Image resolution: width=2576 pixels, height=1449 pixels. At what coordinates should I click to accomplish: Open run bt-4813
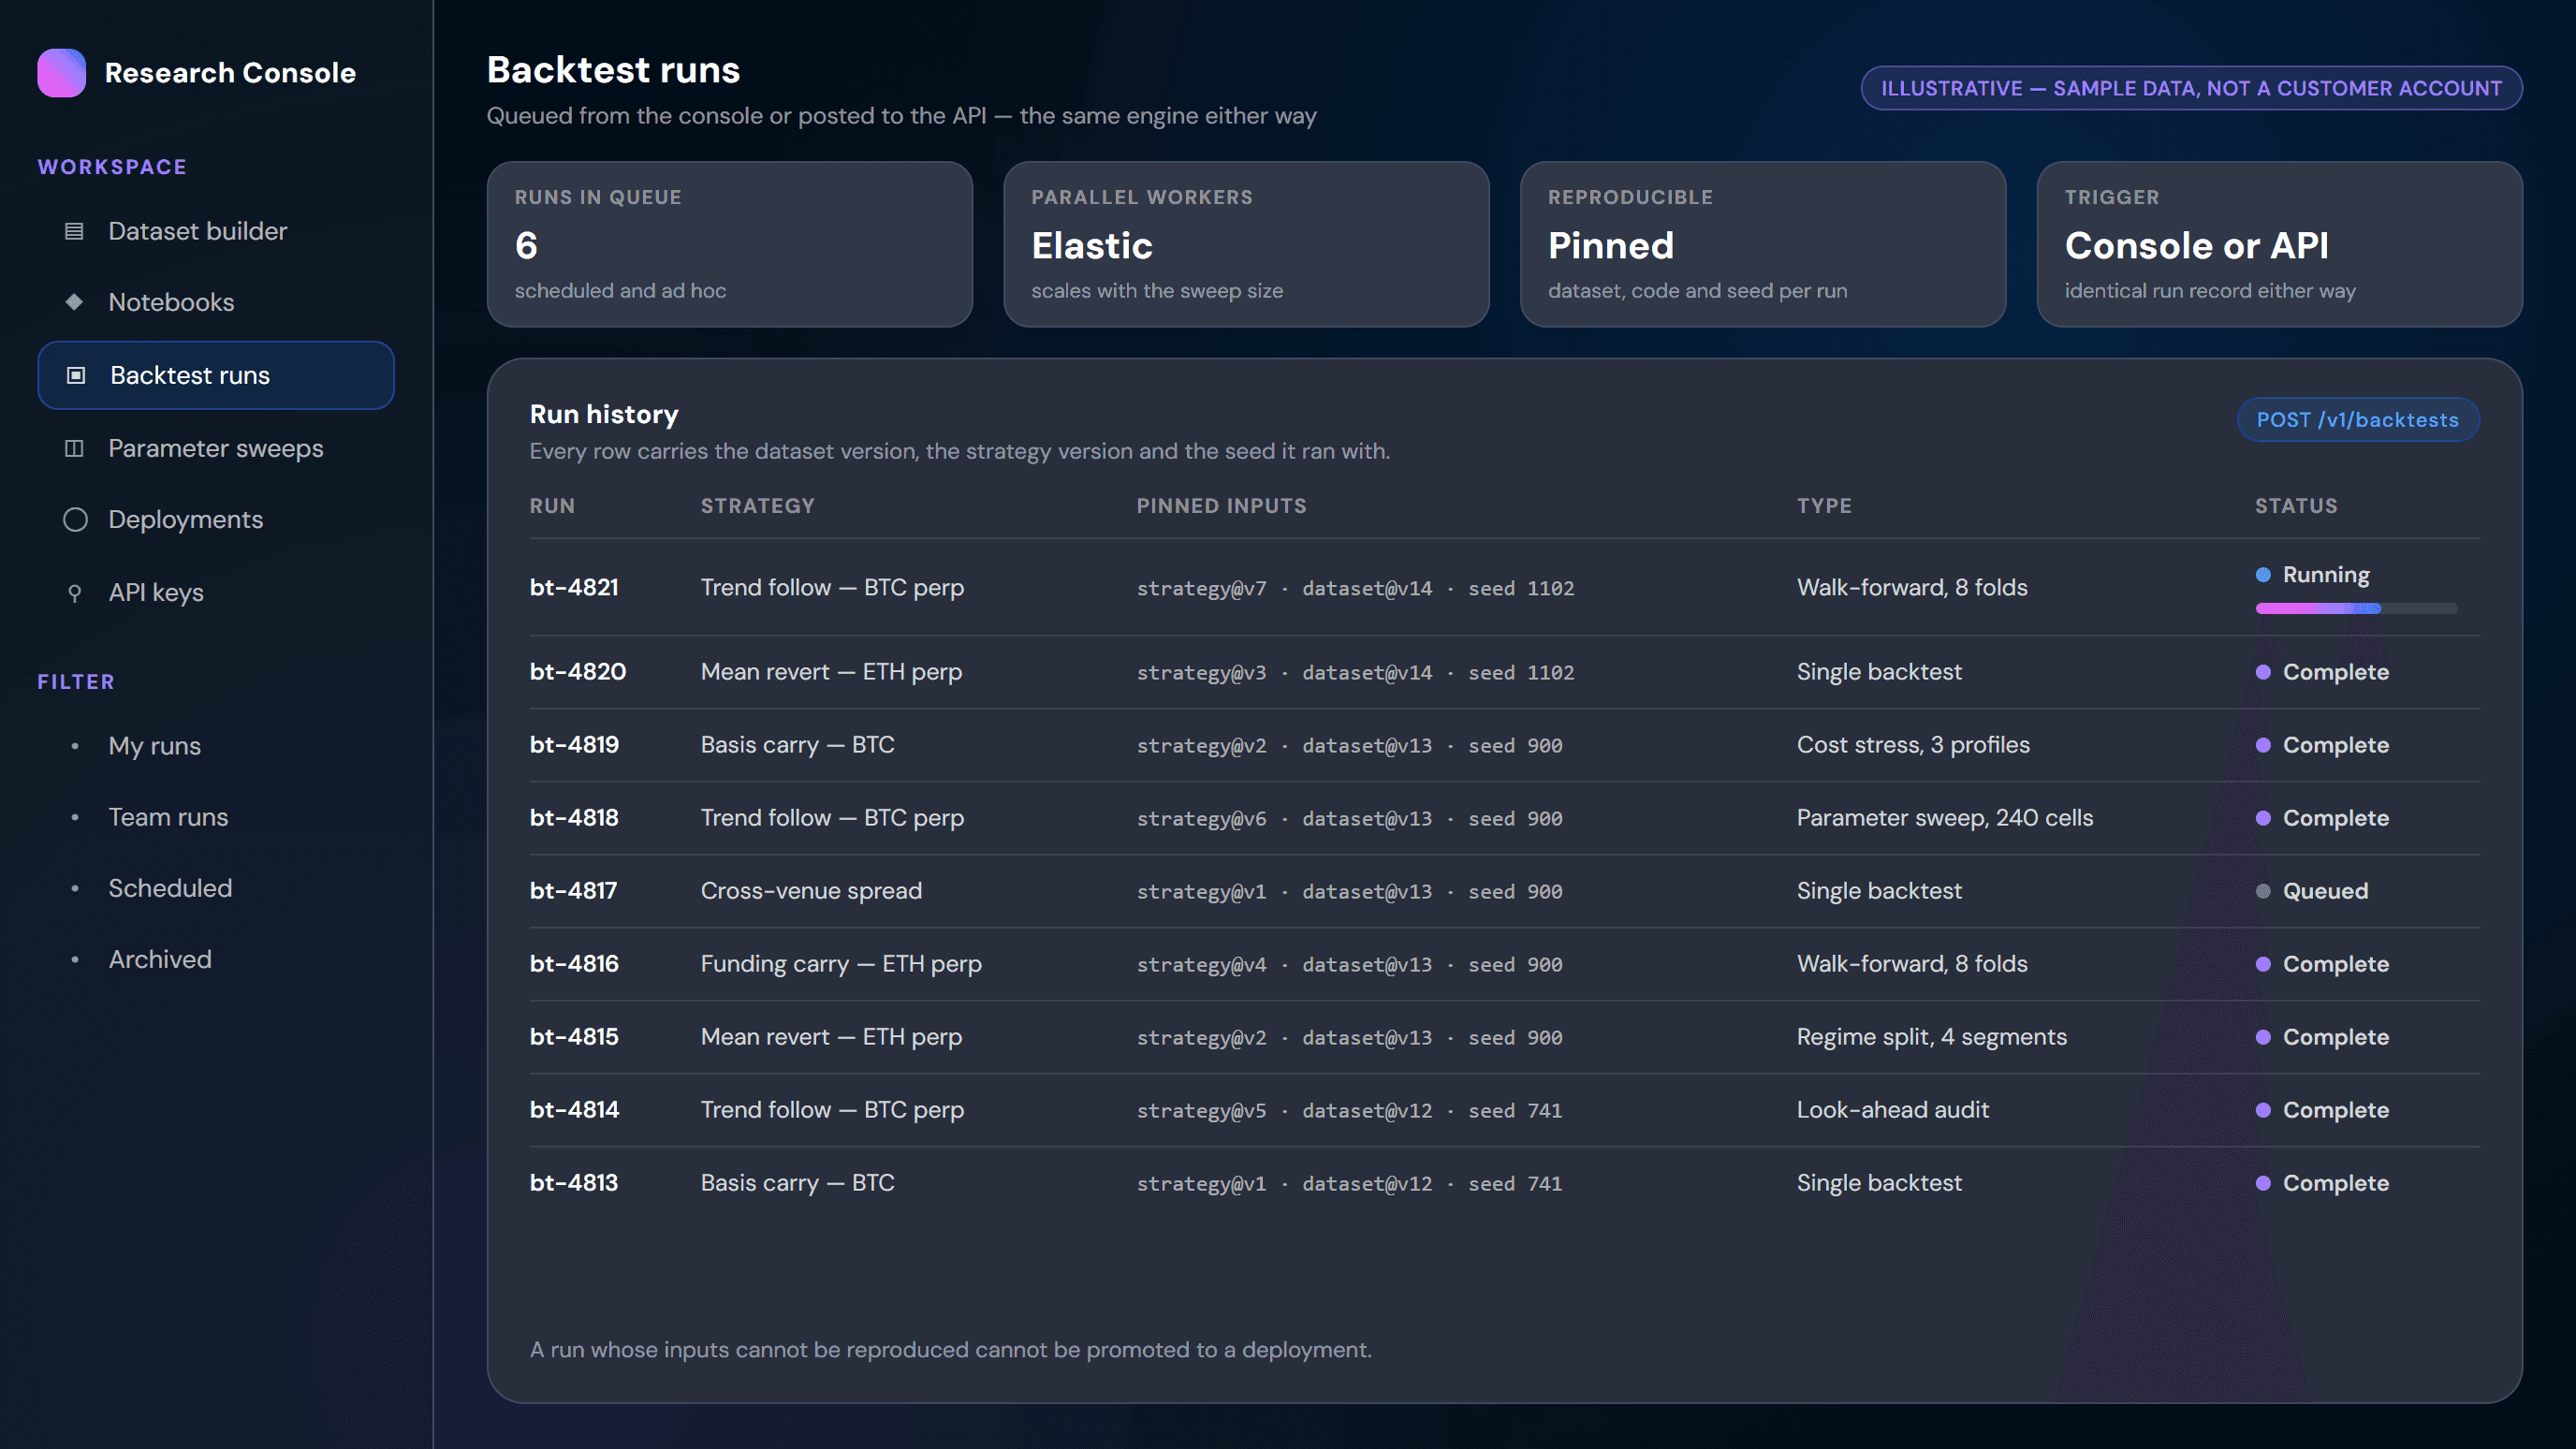pos(574,1183)
